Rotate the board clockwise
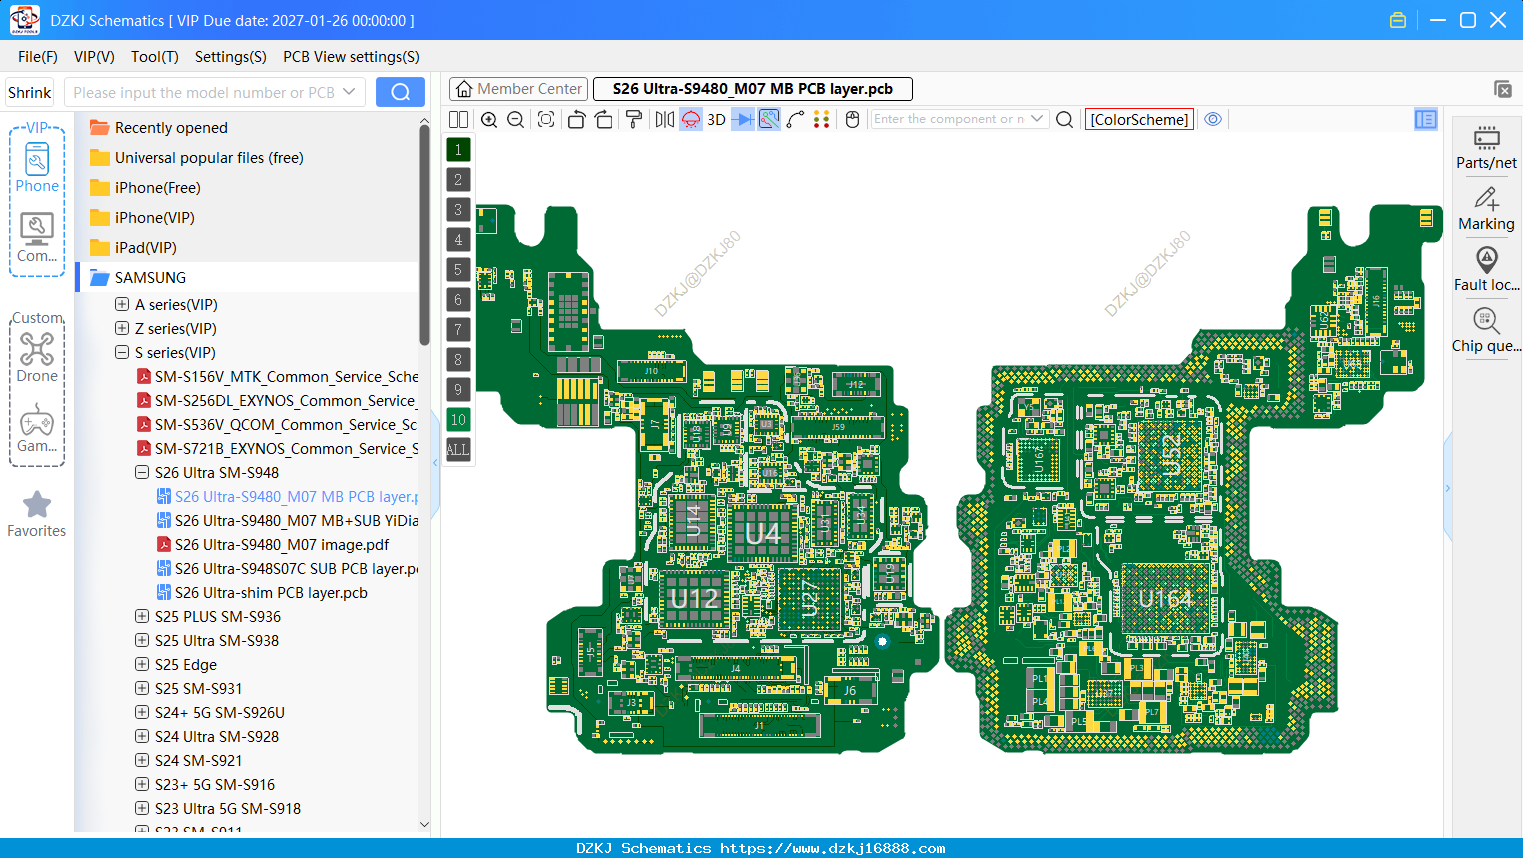Image resolution: width=1523 pixels, height=858 pixels. [x=604, y=119]
